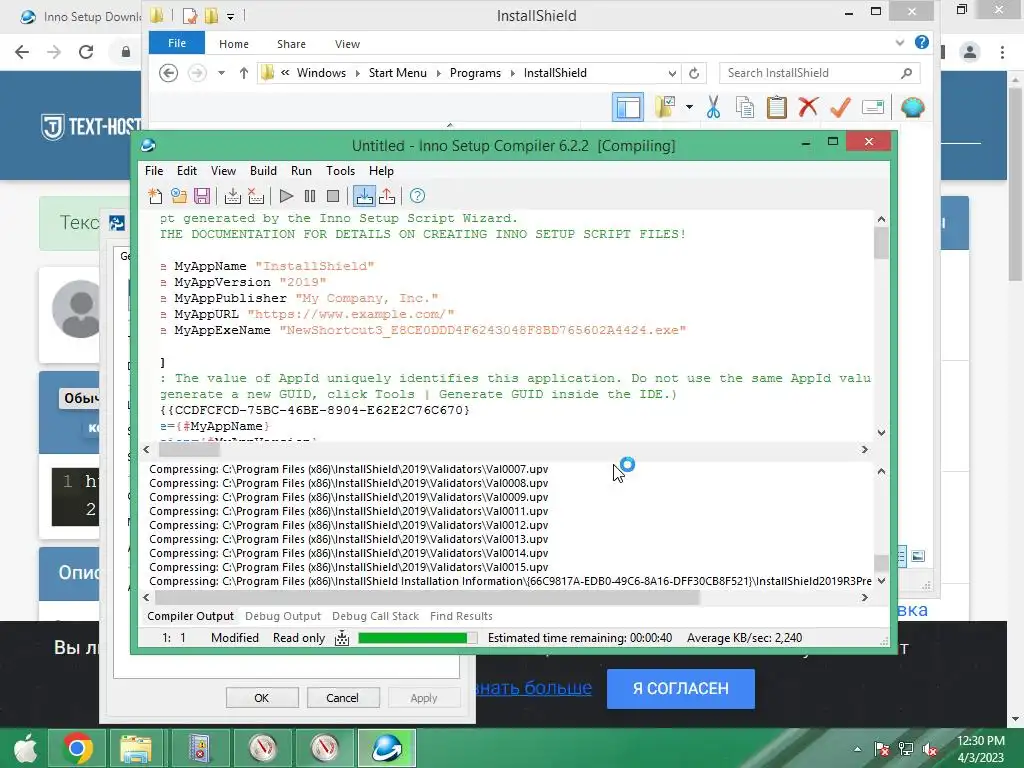Click the Я СОГЛАСЕН button on webpage

tap(680, 688)
